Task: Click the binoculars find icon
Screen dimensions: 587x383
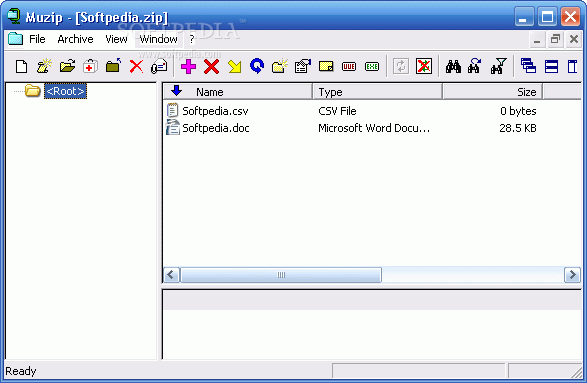Action: (453, 67)
